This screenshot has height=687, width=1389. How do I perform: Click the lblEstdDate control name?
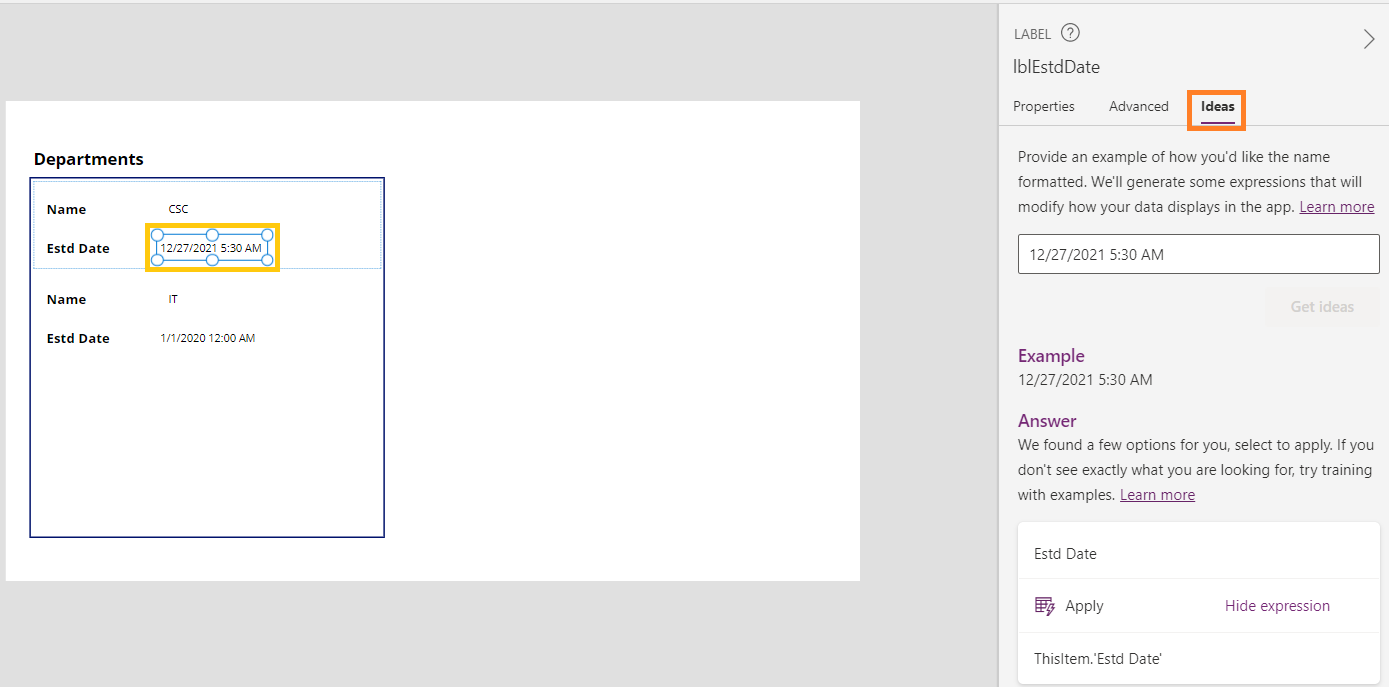pyautogui.click(x=1056, y=67)
